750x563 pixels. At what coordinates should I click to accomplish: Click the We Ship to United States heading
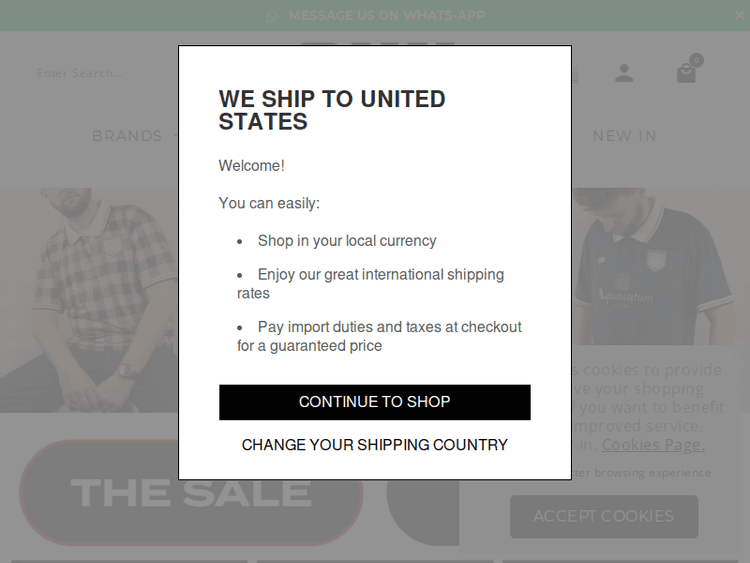[332, 110]
